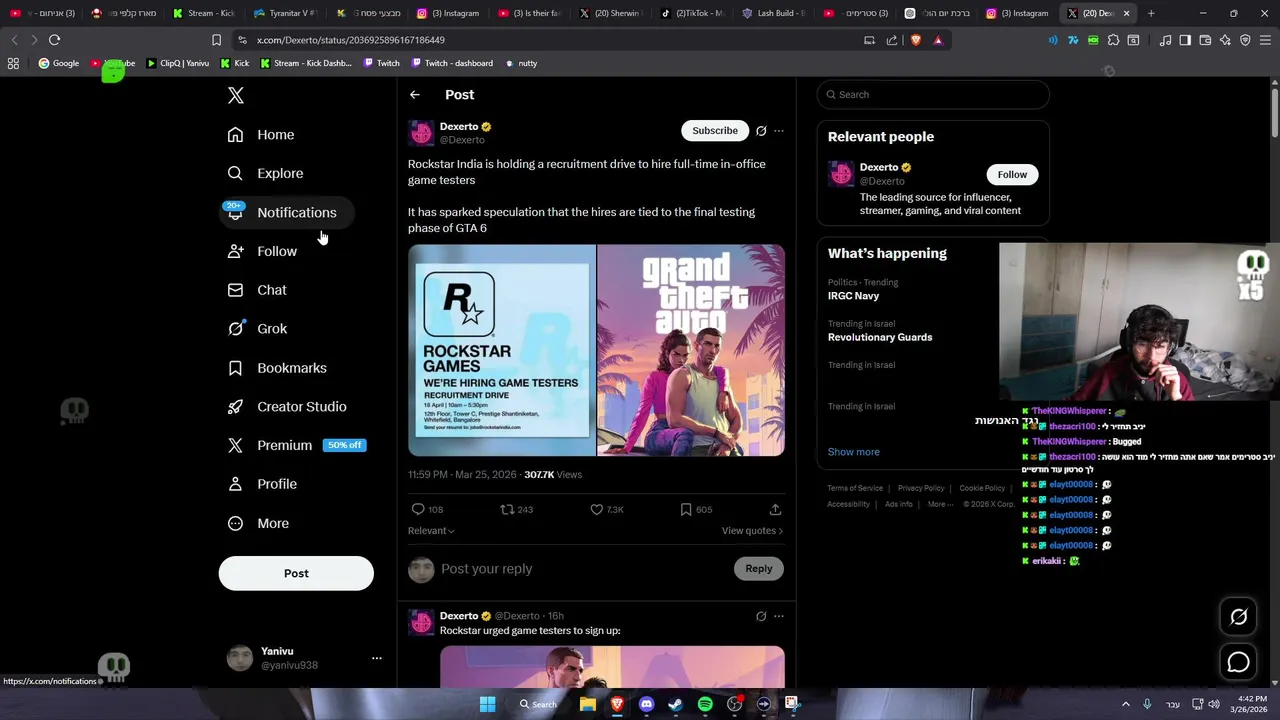Expand the Relevant replies sort dropdown
The width and height of the screenshot is (1280, 720).
(431, 531)
